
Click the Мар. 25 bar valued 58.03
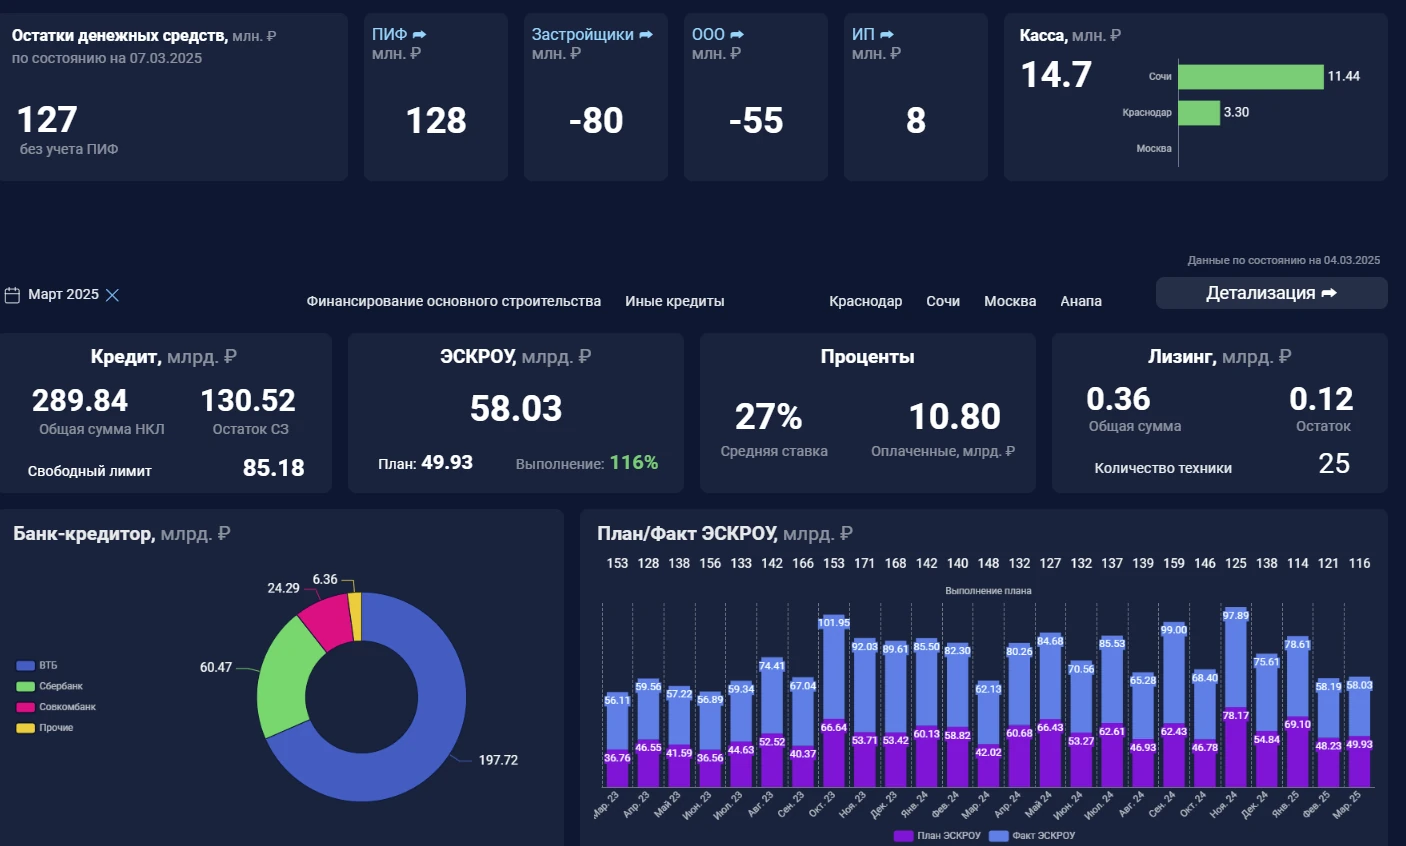1359,707
